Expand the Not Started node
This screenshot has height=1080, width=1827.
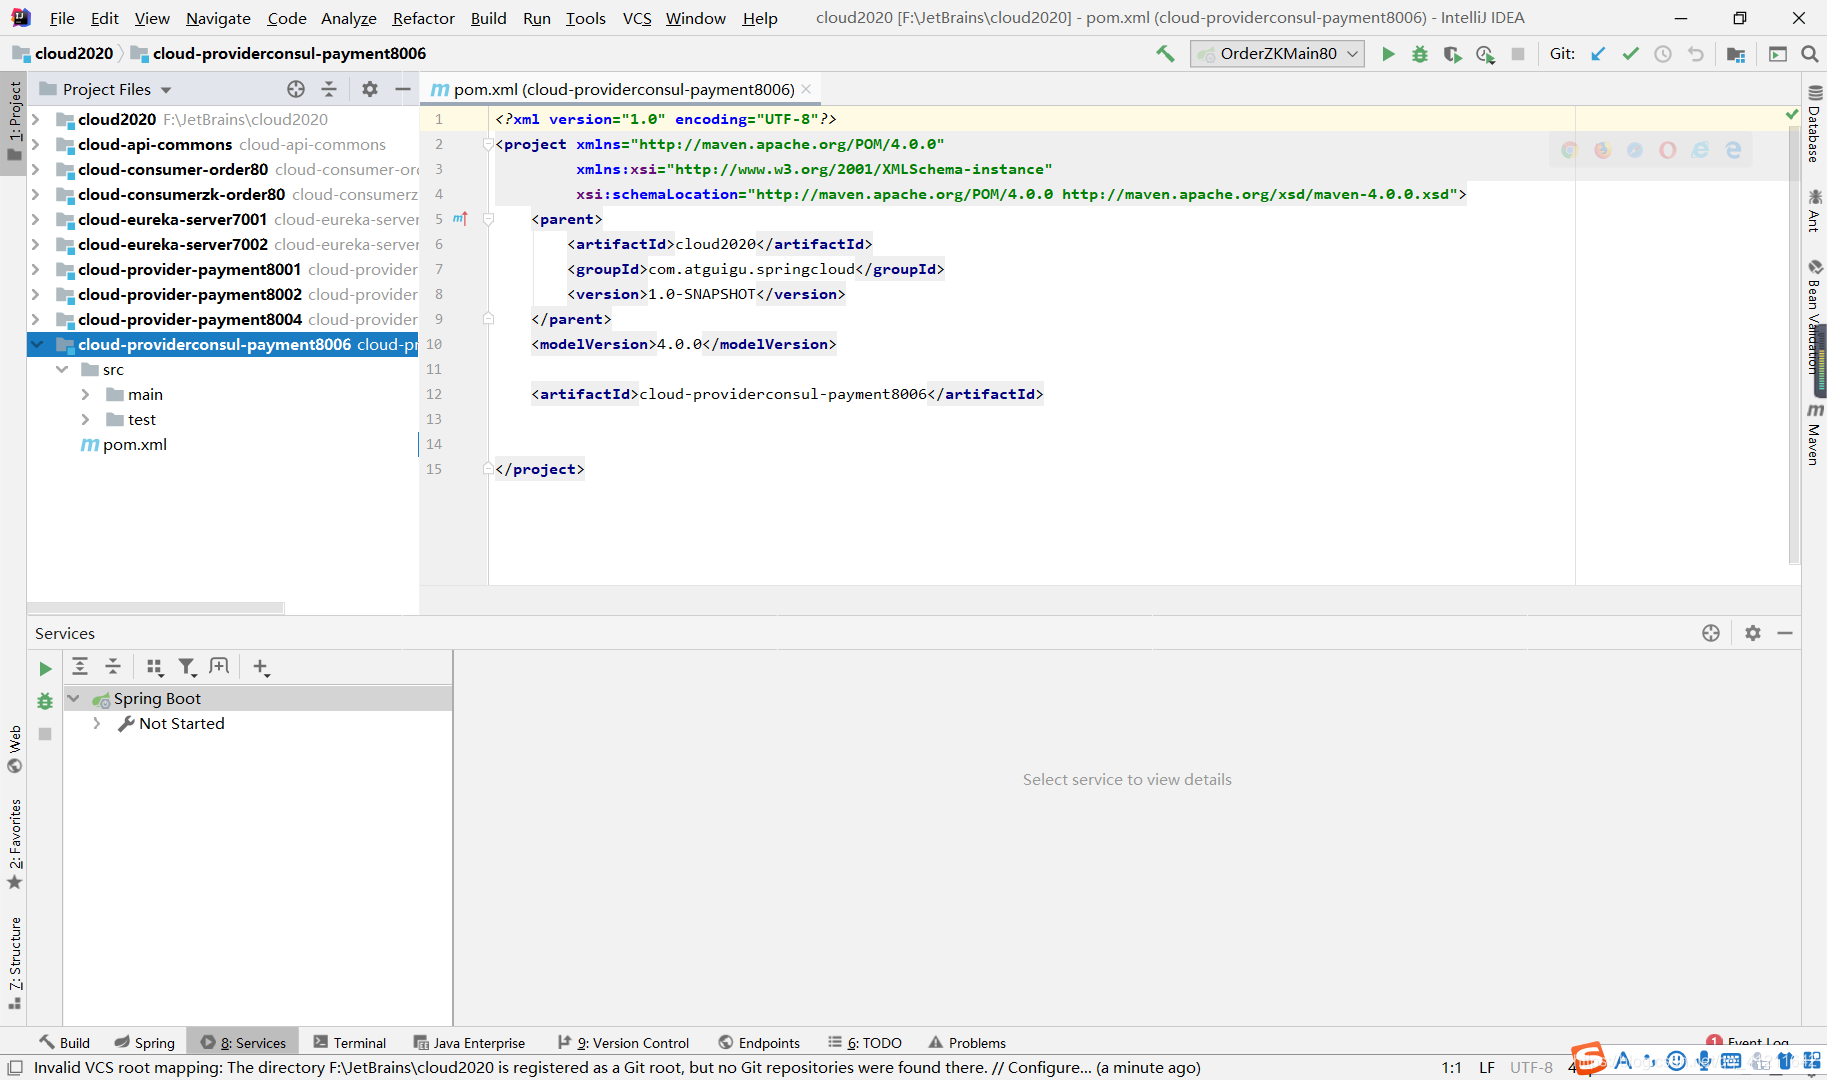point(97,723)
